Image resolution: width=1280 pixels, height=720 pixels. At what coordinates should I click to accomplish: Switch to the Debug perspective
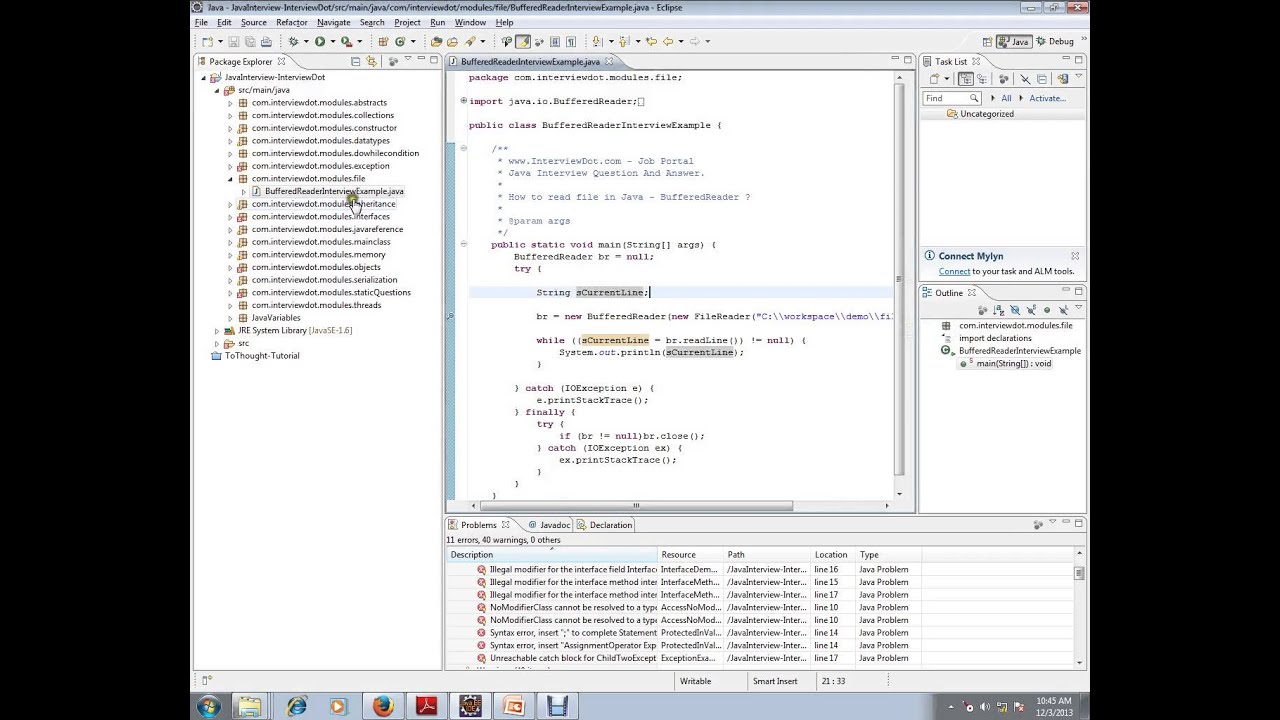pyautogui.click(x=1055, y=41)
